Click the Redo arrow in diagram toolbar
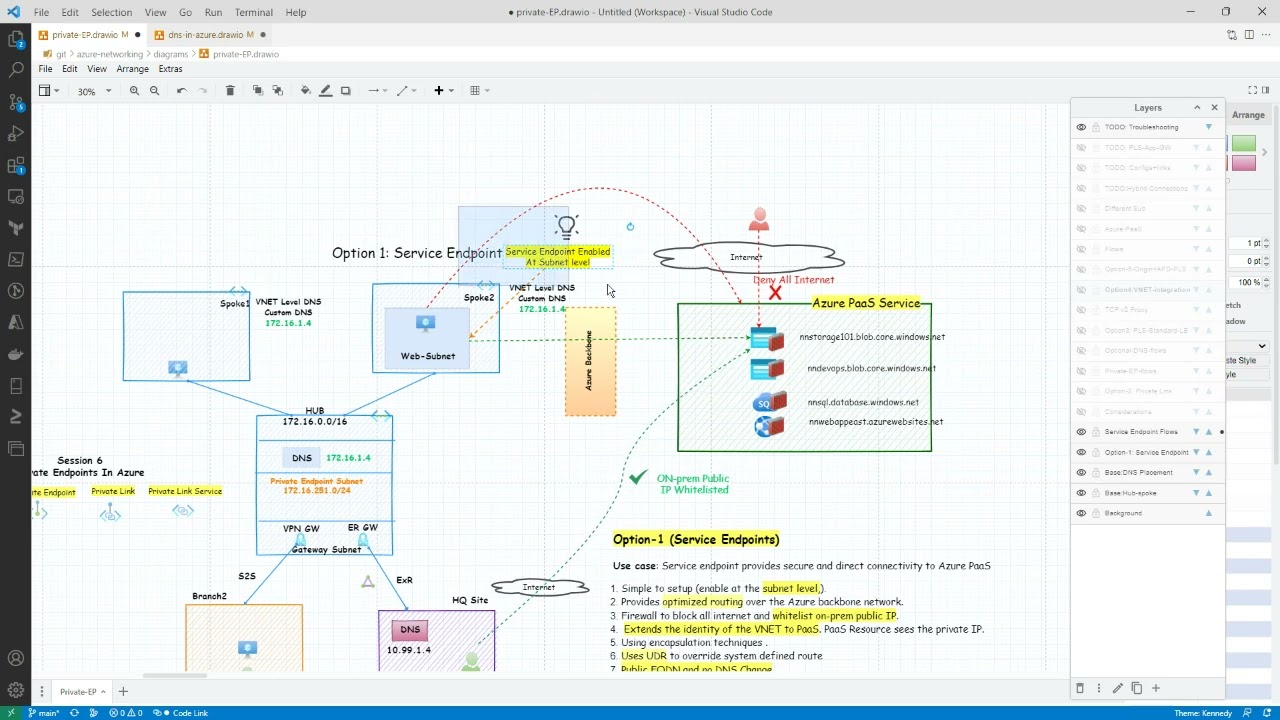The width and height of the screenshot is (1280, 720). 202,91
